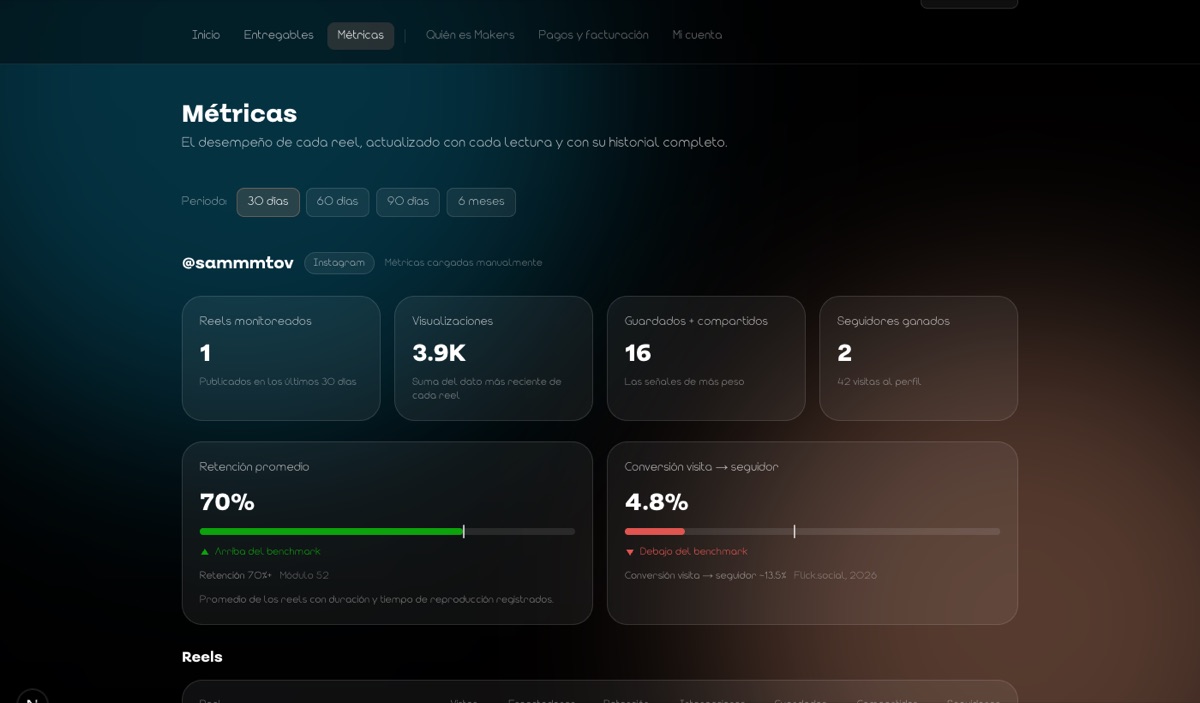Image resolution: width=1200 pixels, height=703 pixels.
Task: Click the Módulo 52 source reference
Action: coord(304,576)
